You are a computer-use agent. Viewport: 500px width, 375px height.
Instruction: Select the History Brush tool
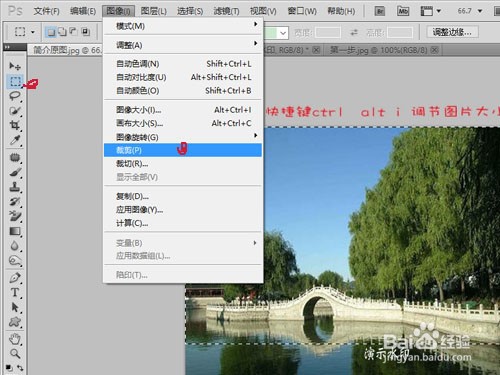coord(15,201)
